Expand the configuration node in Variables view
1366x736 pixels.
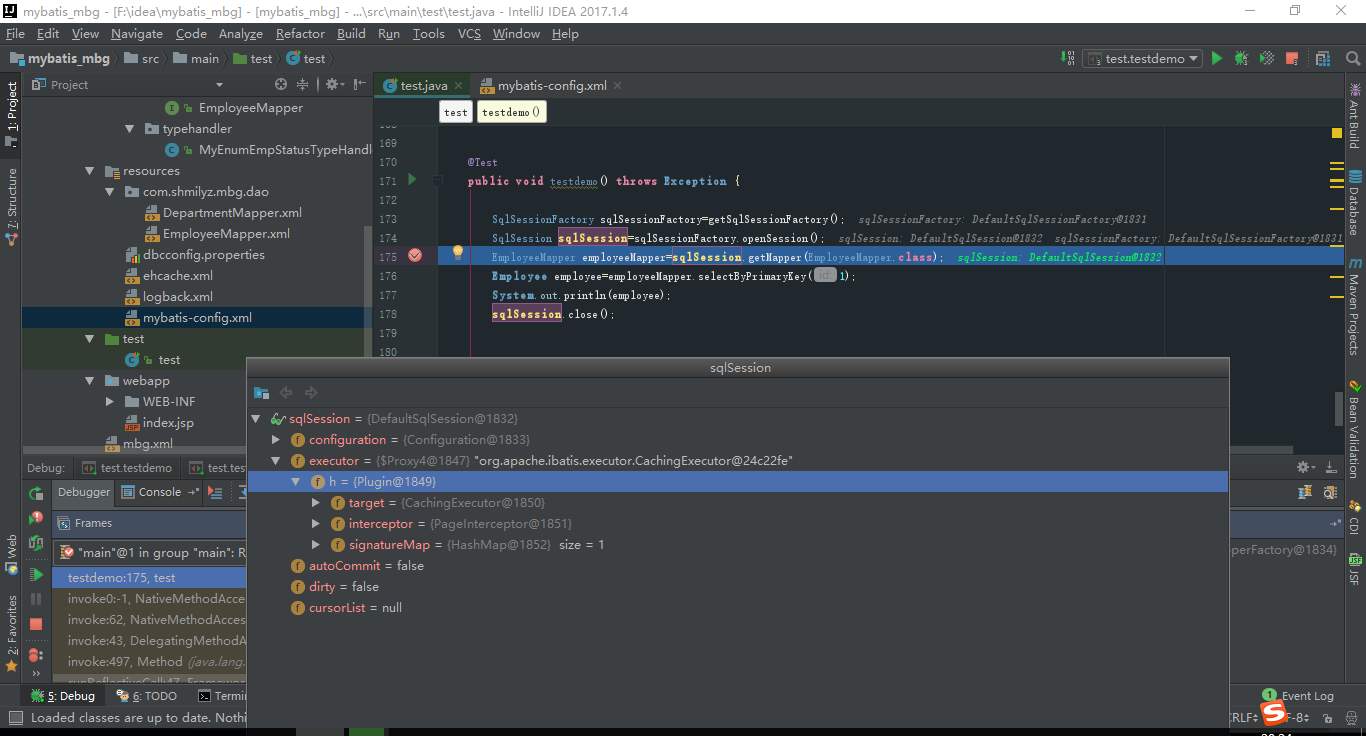[x=276, y=439]
